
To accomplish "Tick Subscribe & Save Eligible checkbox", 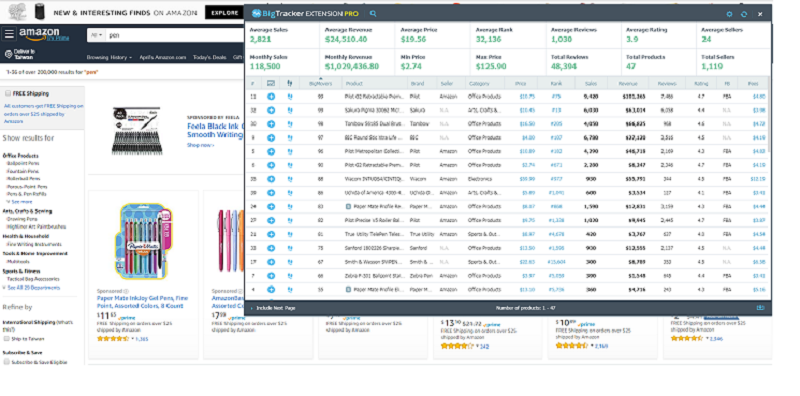I will [7, 362].
